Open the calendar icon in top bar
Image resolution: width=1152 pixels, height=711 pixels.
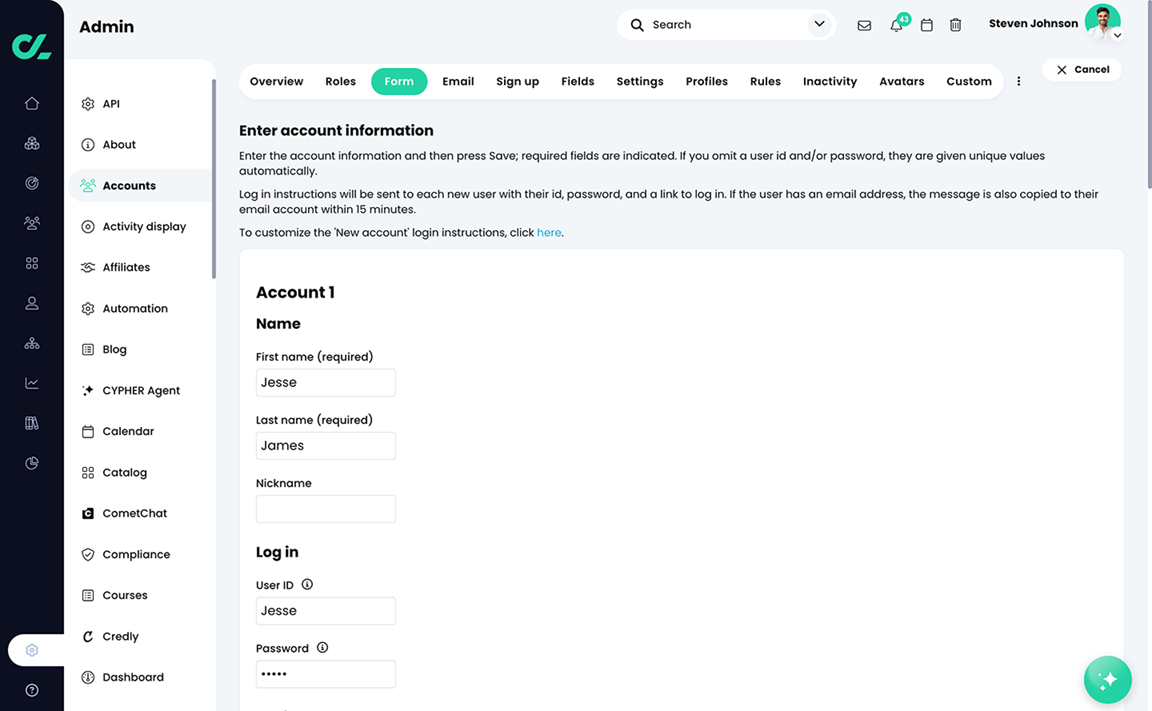926,25
